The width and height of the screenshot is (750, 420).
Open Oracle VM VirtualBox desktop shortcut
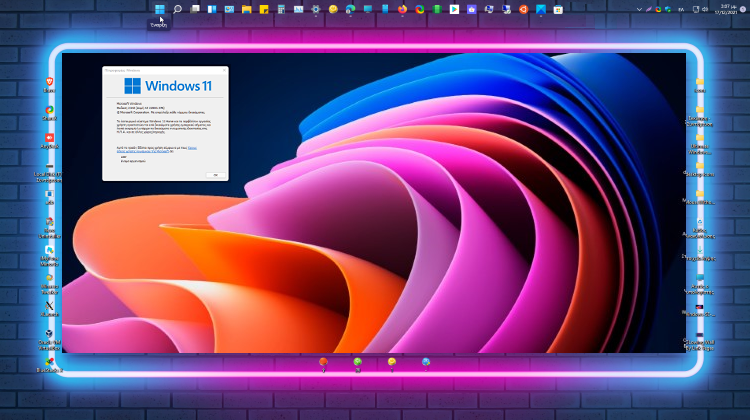tap(49, 340)
